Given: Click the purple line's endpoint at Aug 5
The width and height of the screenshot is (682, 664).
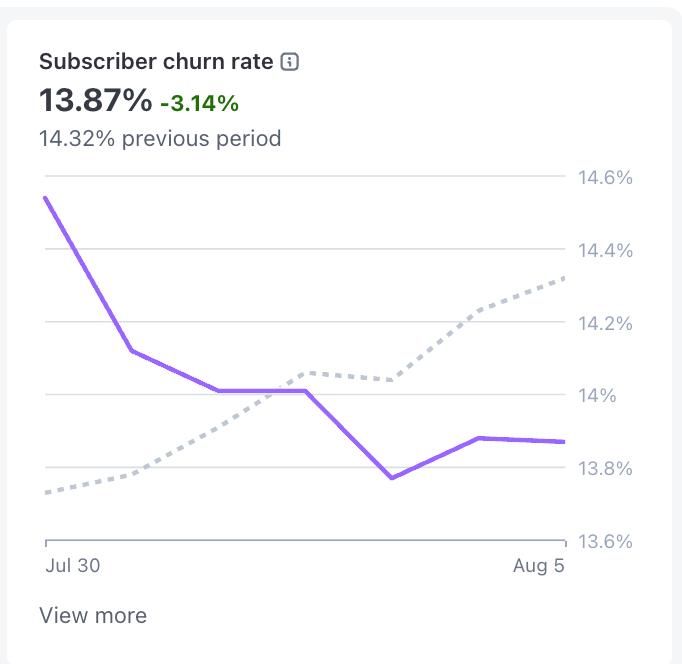Looking at the screenshot, I should click(564, 441).
